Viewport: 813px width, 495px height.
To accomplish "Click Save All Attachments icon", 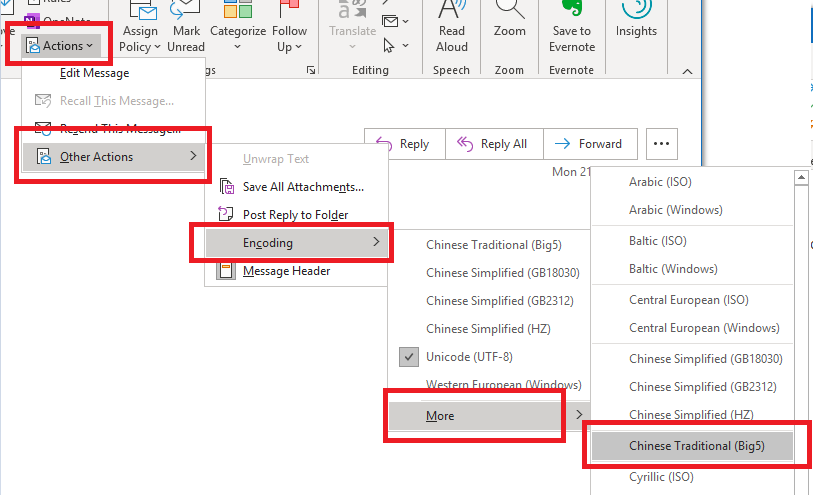I will pos(227,187).
